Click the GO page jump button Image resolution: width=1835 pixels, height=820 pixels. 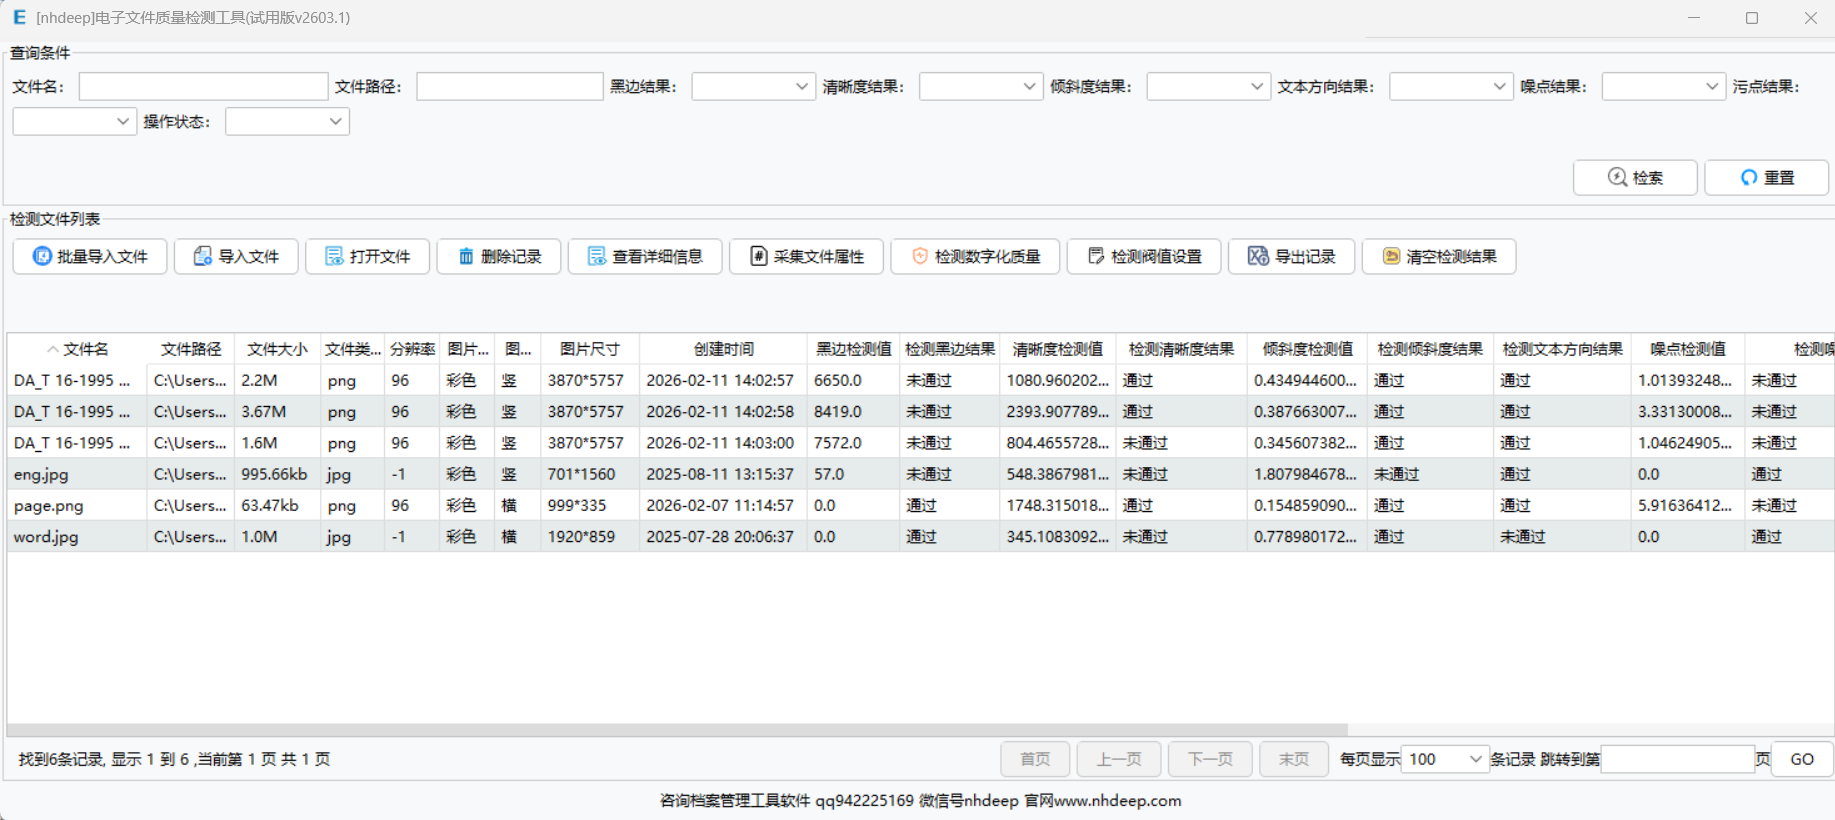coord(1802,759)
